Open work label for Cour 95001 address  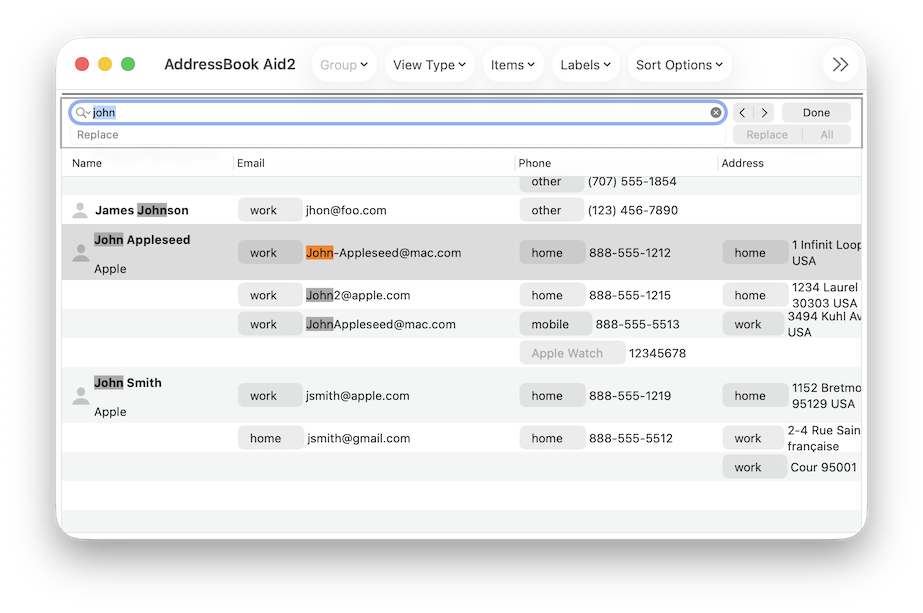point(755,467)
